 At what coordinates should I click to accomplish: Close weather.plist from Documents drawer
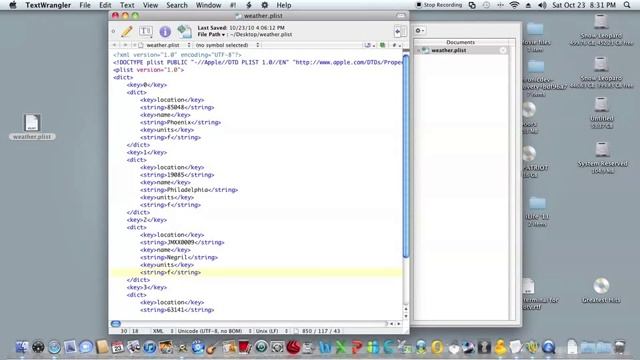(x=503, y=50)
